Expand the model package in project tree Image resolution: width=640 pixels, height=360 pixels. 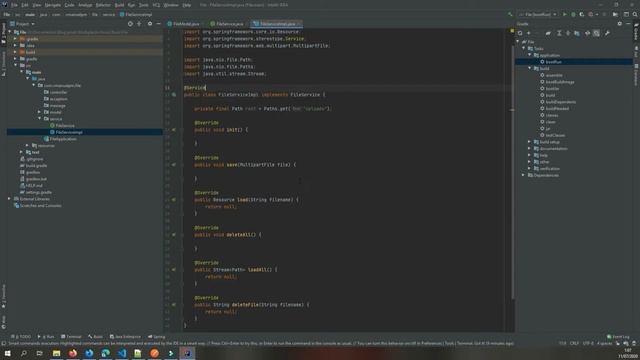(40, 112)
